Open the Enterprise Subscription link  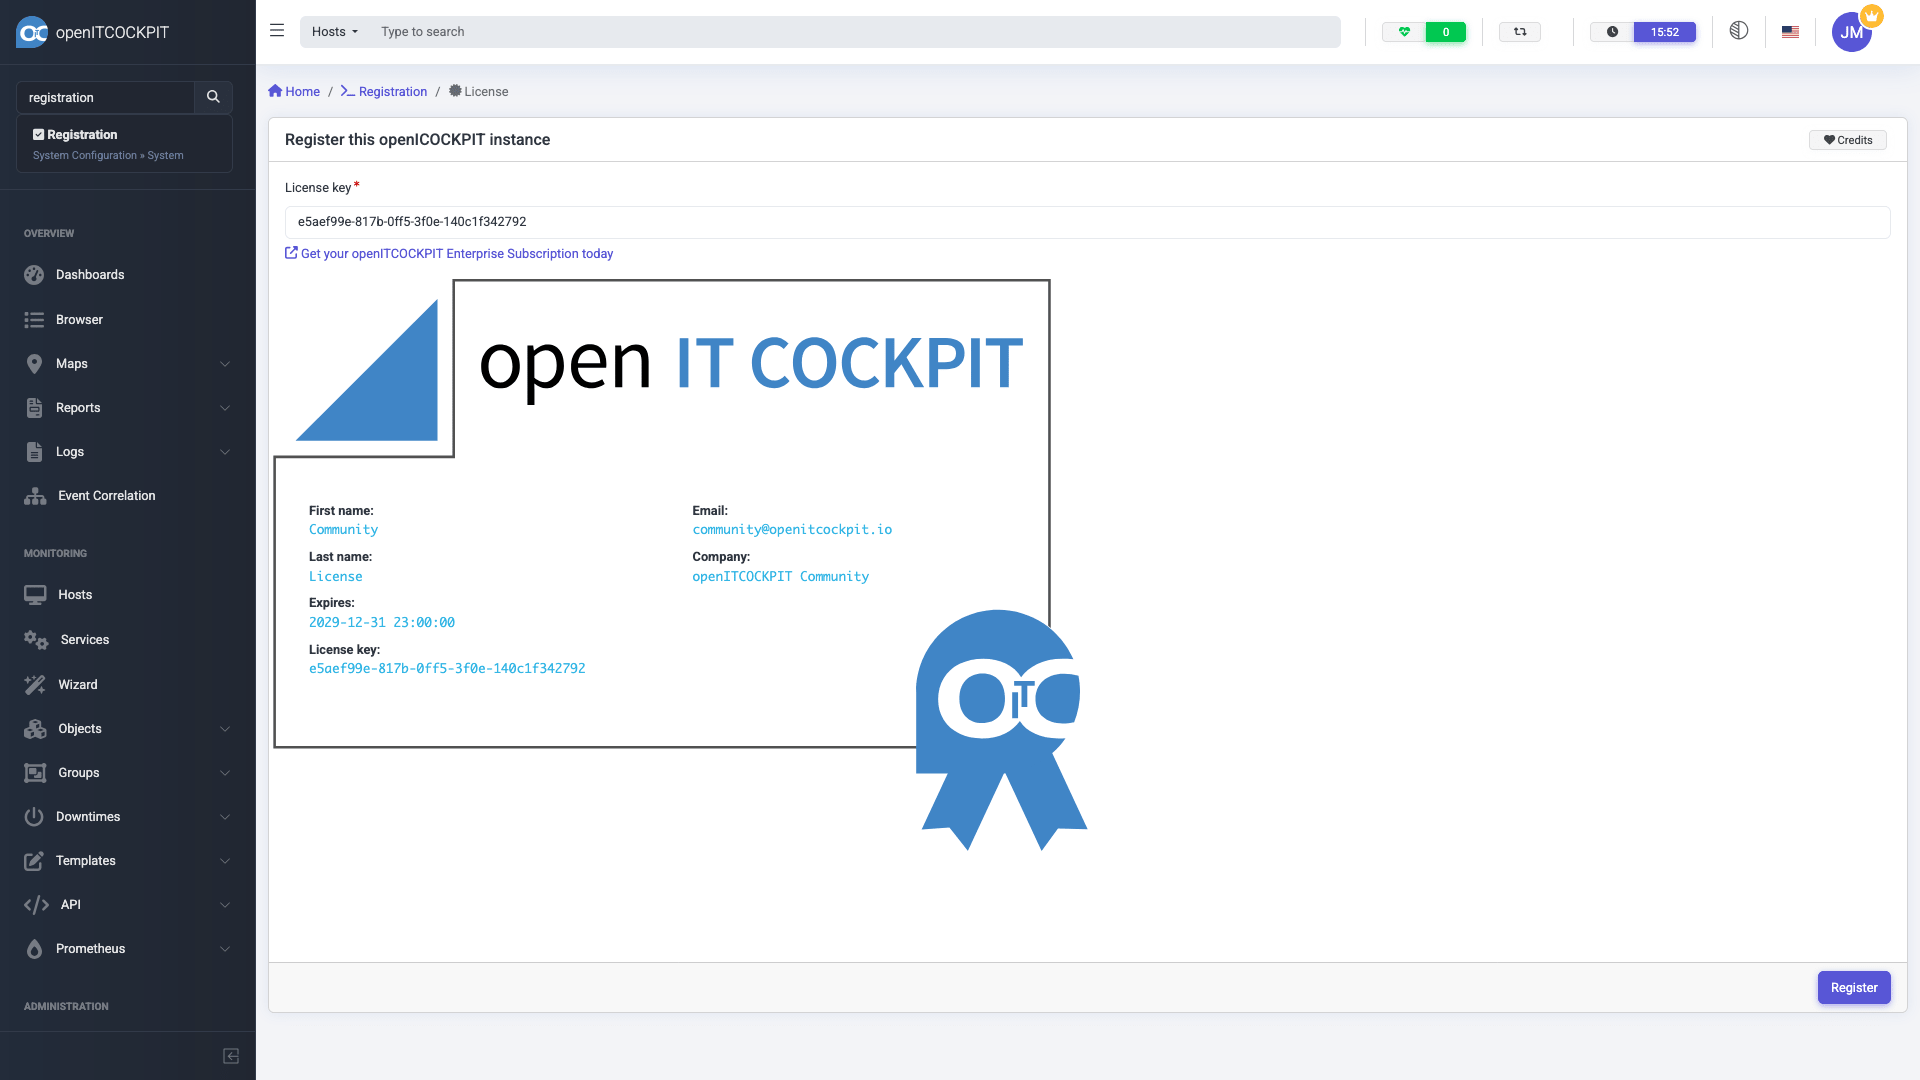coord(449,254)
